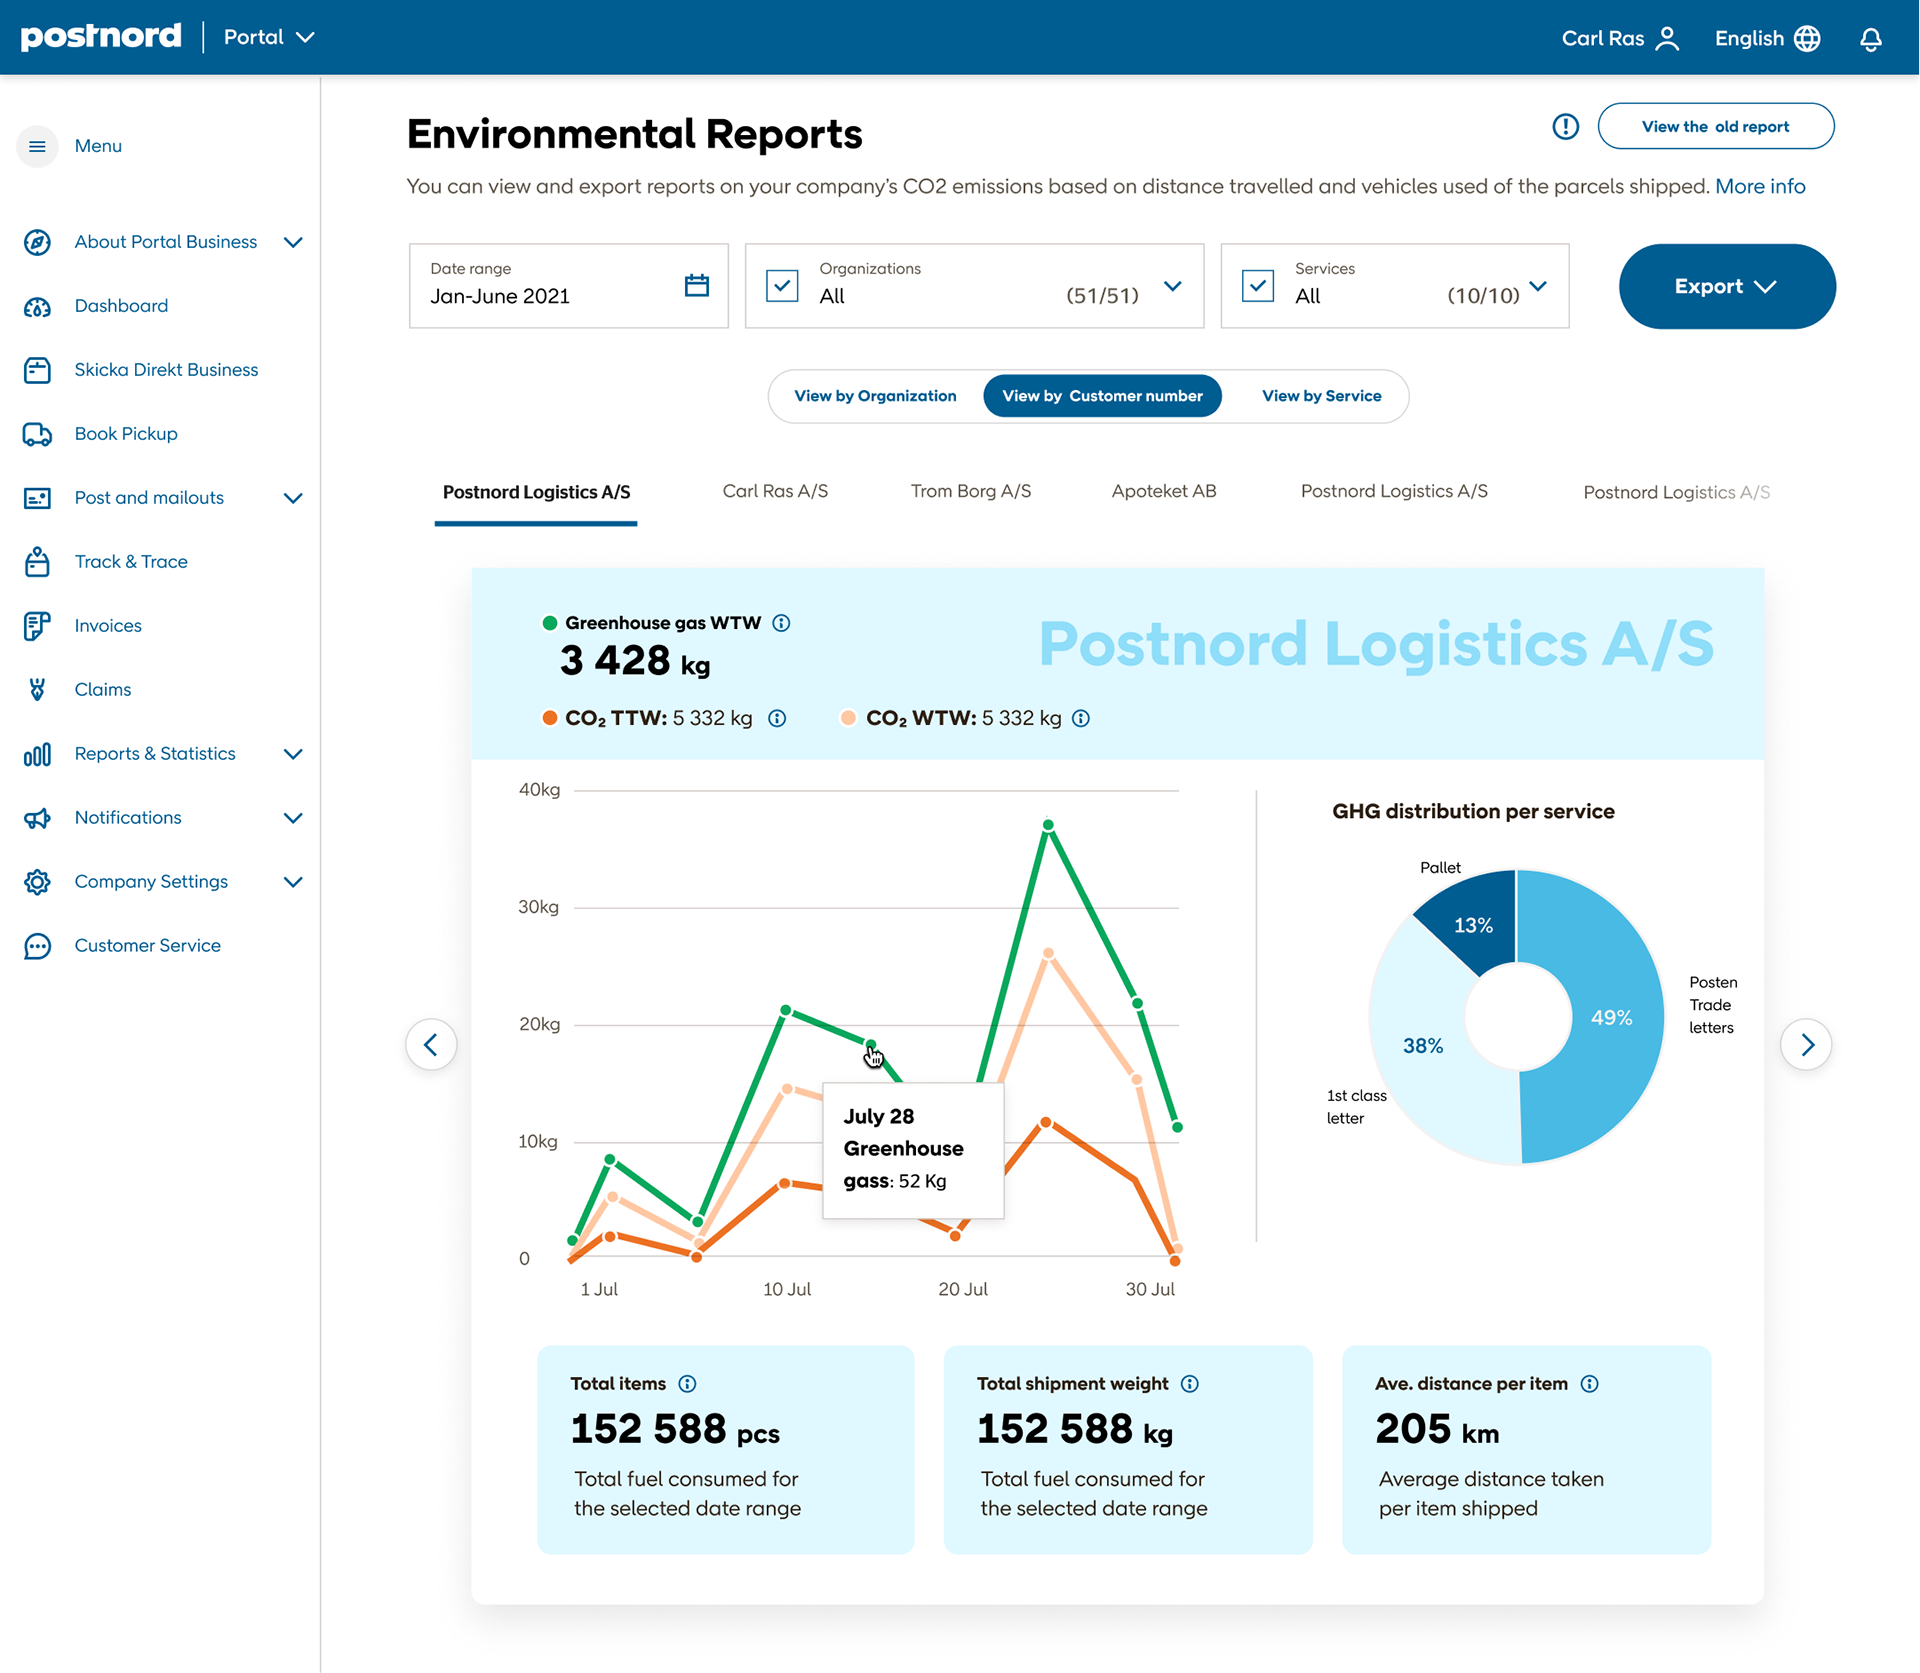1920x1673 pixels.
Task: Click the info icon next to Greenhouse gas WTW
Action: (x=781, y=623)
